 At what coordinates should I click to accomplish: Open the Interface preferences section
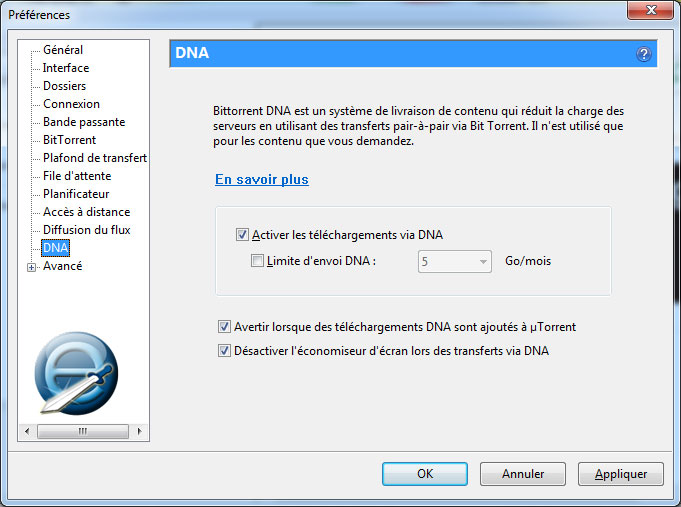point(66,68)
